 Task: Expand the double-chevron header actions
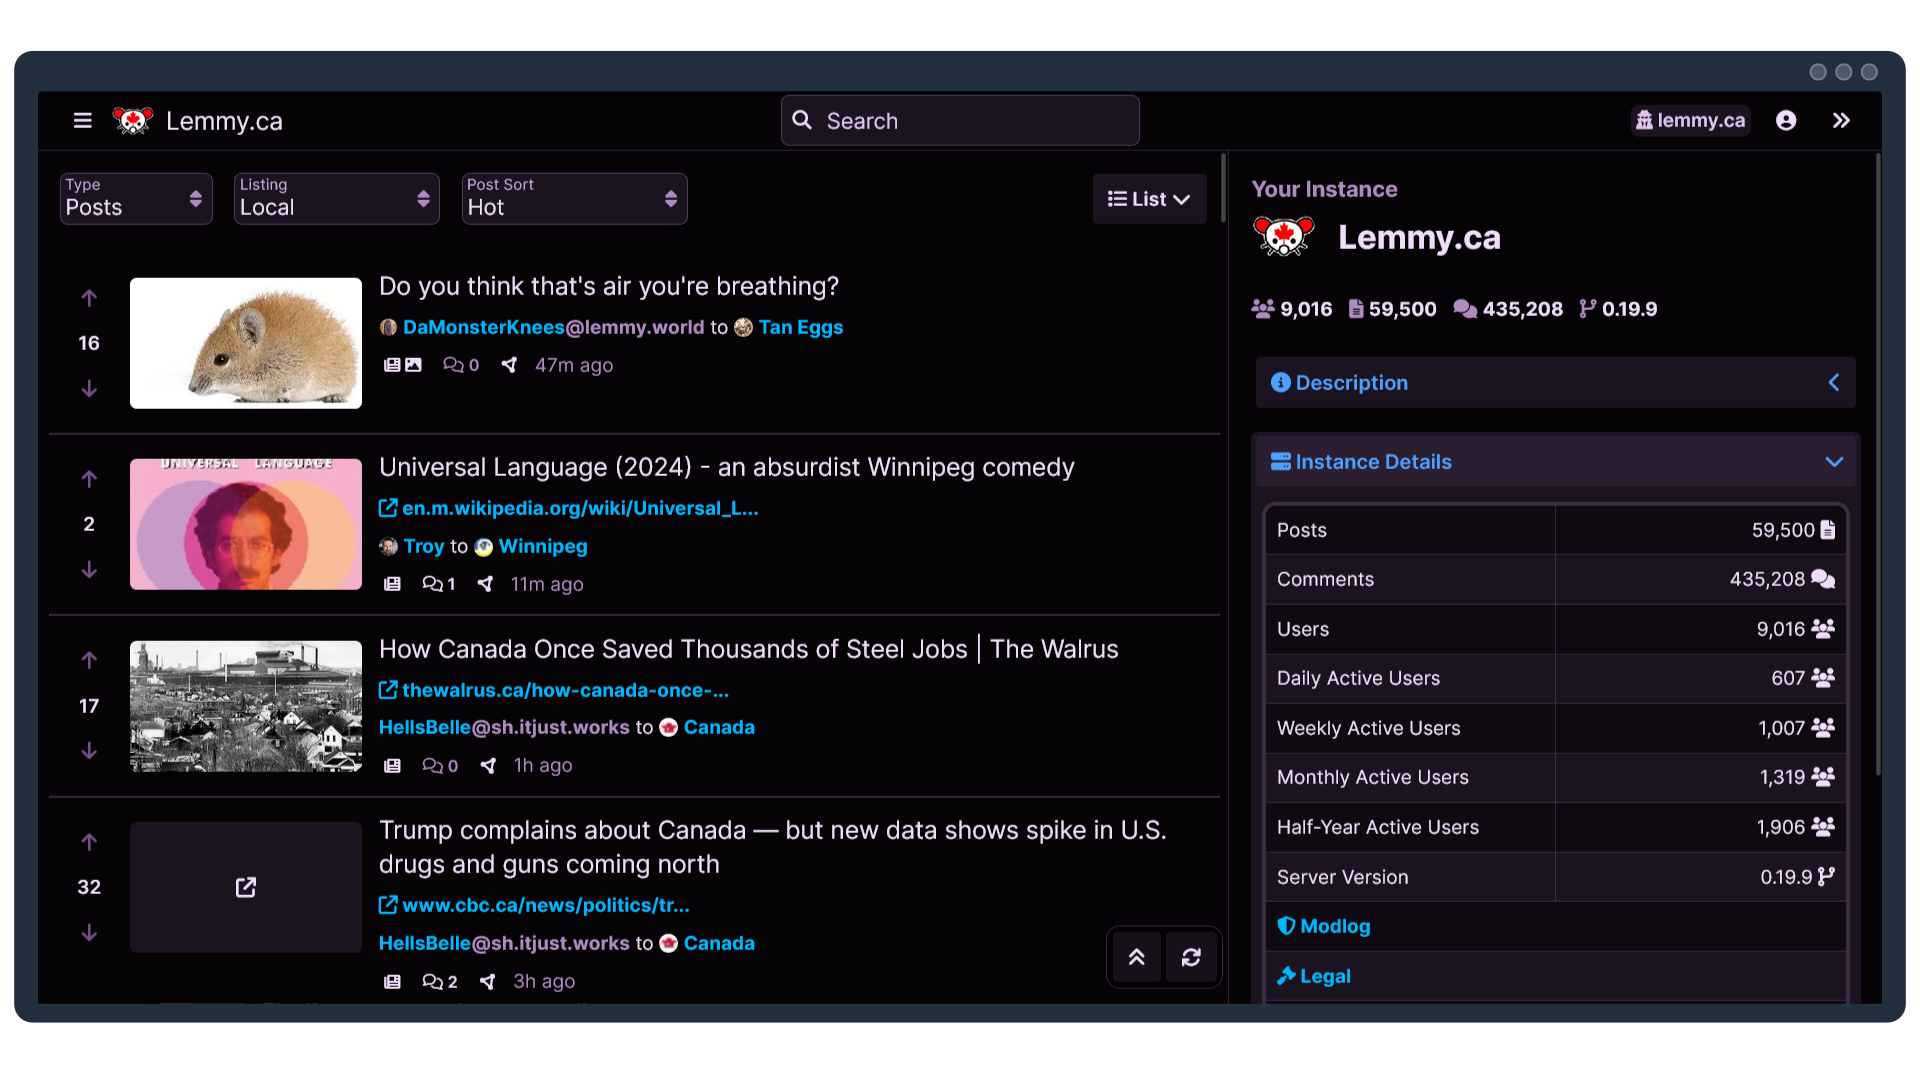click(1843, 120)
